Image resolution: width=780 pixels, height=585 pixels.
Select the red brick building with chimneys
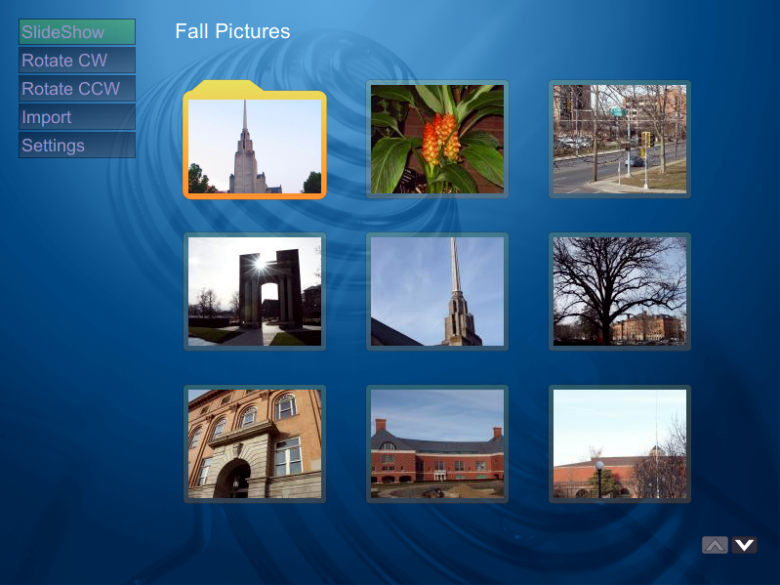(x=437, y=444)
